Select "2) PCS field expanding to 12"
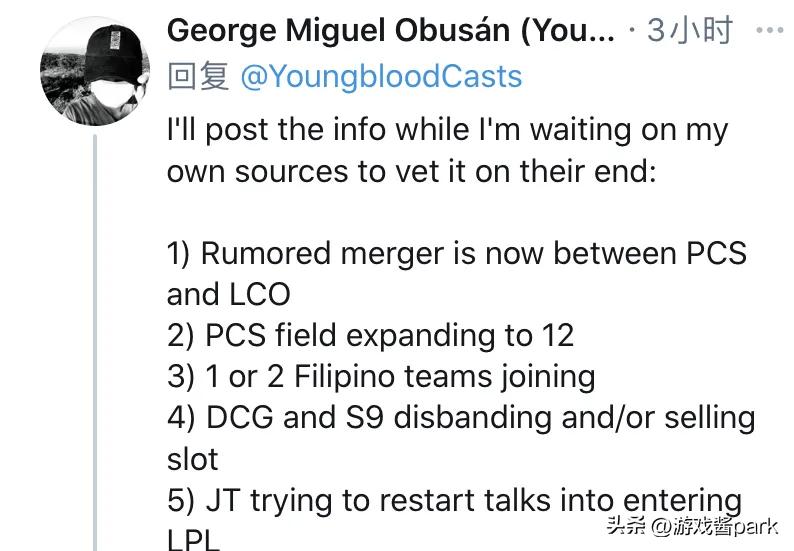Screen dimensions: 794x551 (370, 334)
